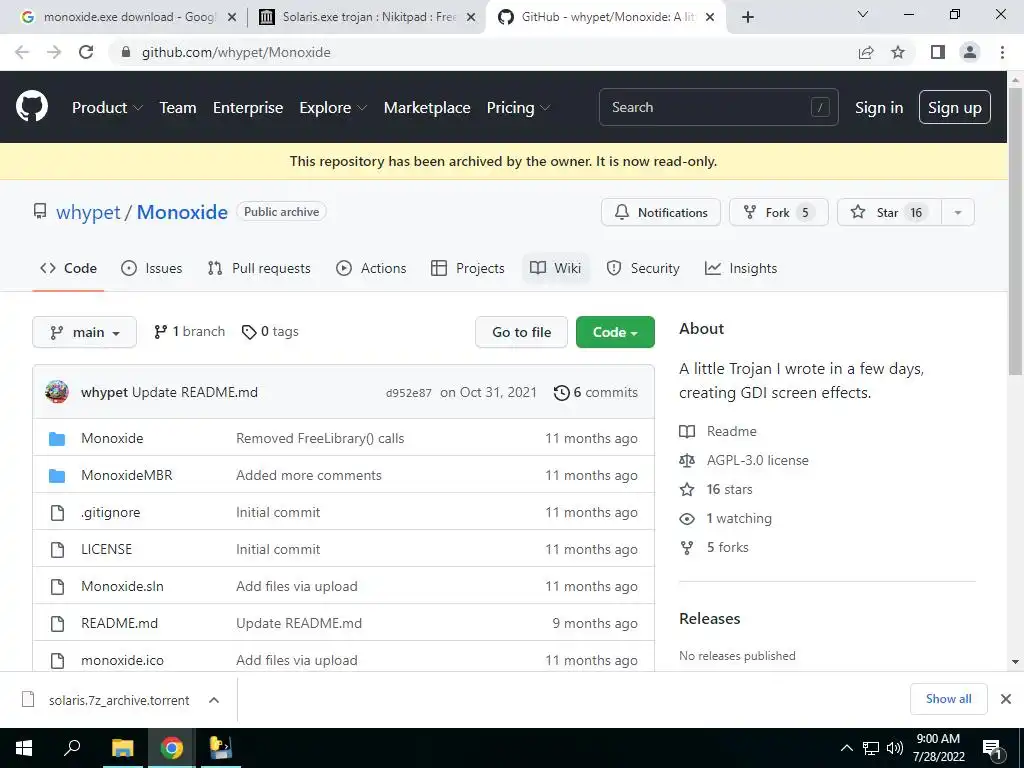This screenshot has width=1024, height=768.
Task: Click the Sign up button
Action: click(x=955, y=108)
